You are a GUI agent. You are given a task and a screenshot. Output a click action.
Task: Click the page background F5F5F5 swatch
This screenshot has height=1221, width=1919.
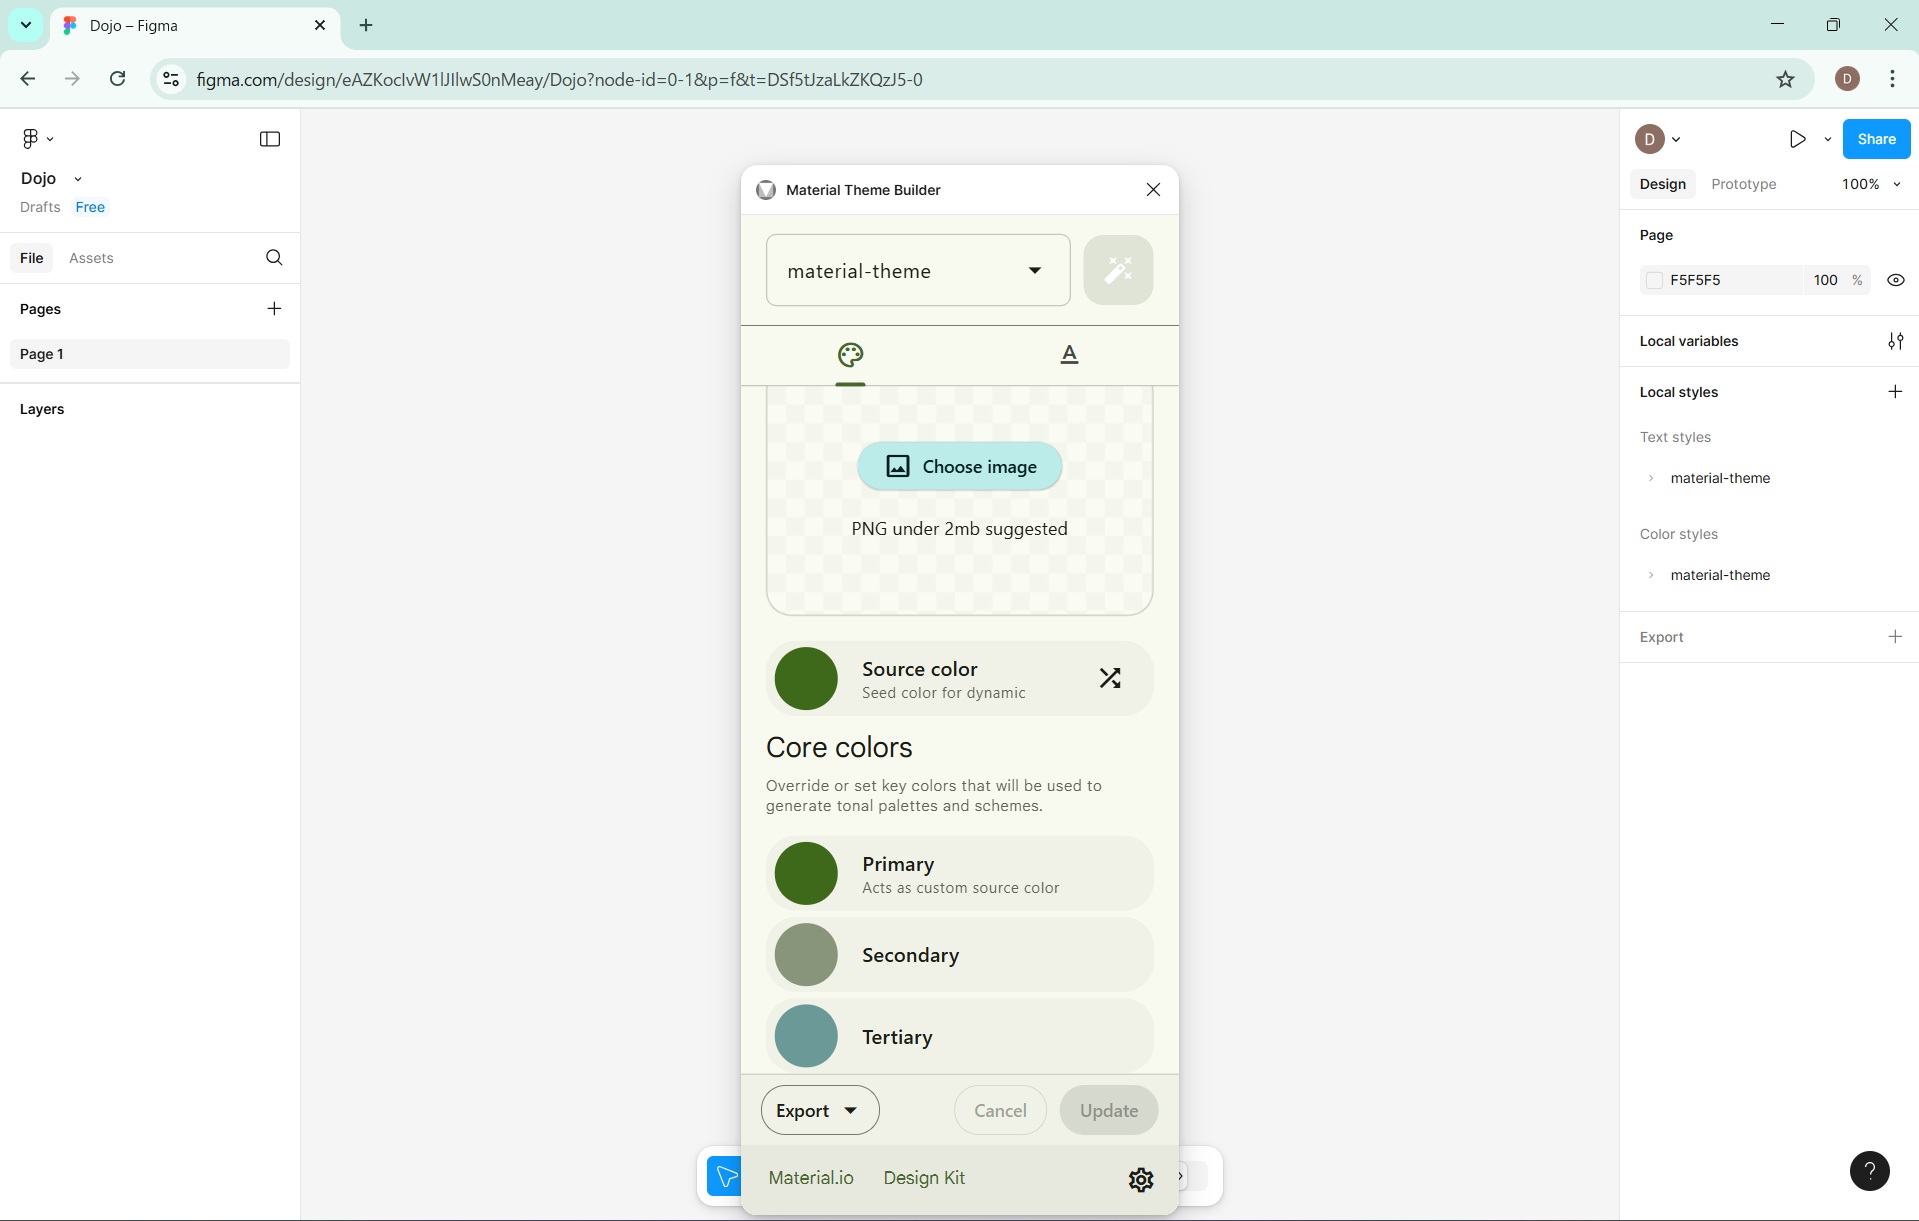pos(1655,281)
